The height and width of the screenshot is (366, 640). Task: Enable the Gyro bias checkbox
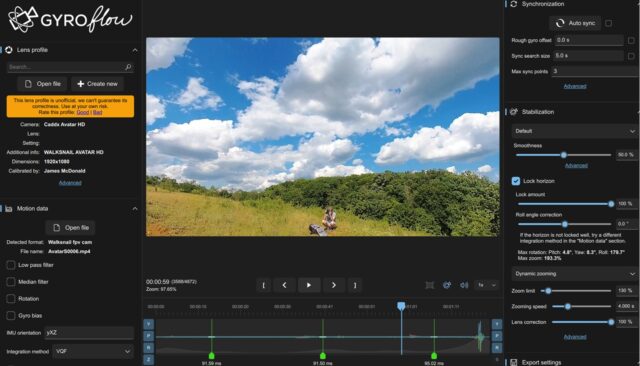click(x=11, y=315)
